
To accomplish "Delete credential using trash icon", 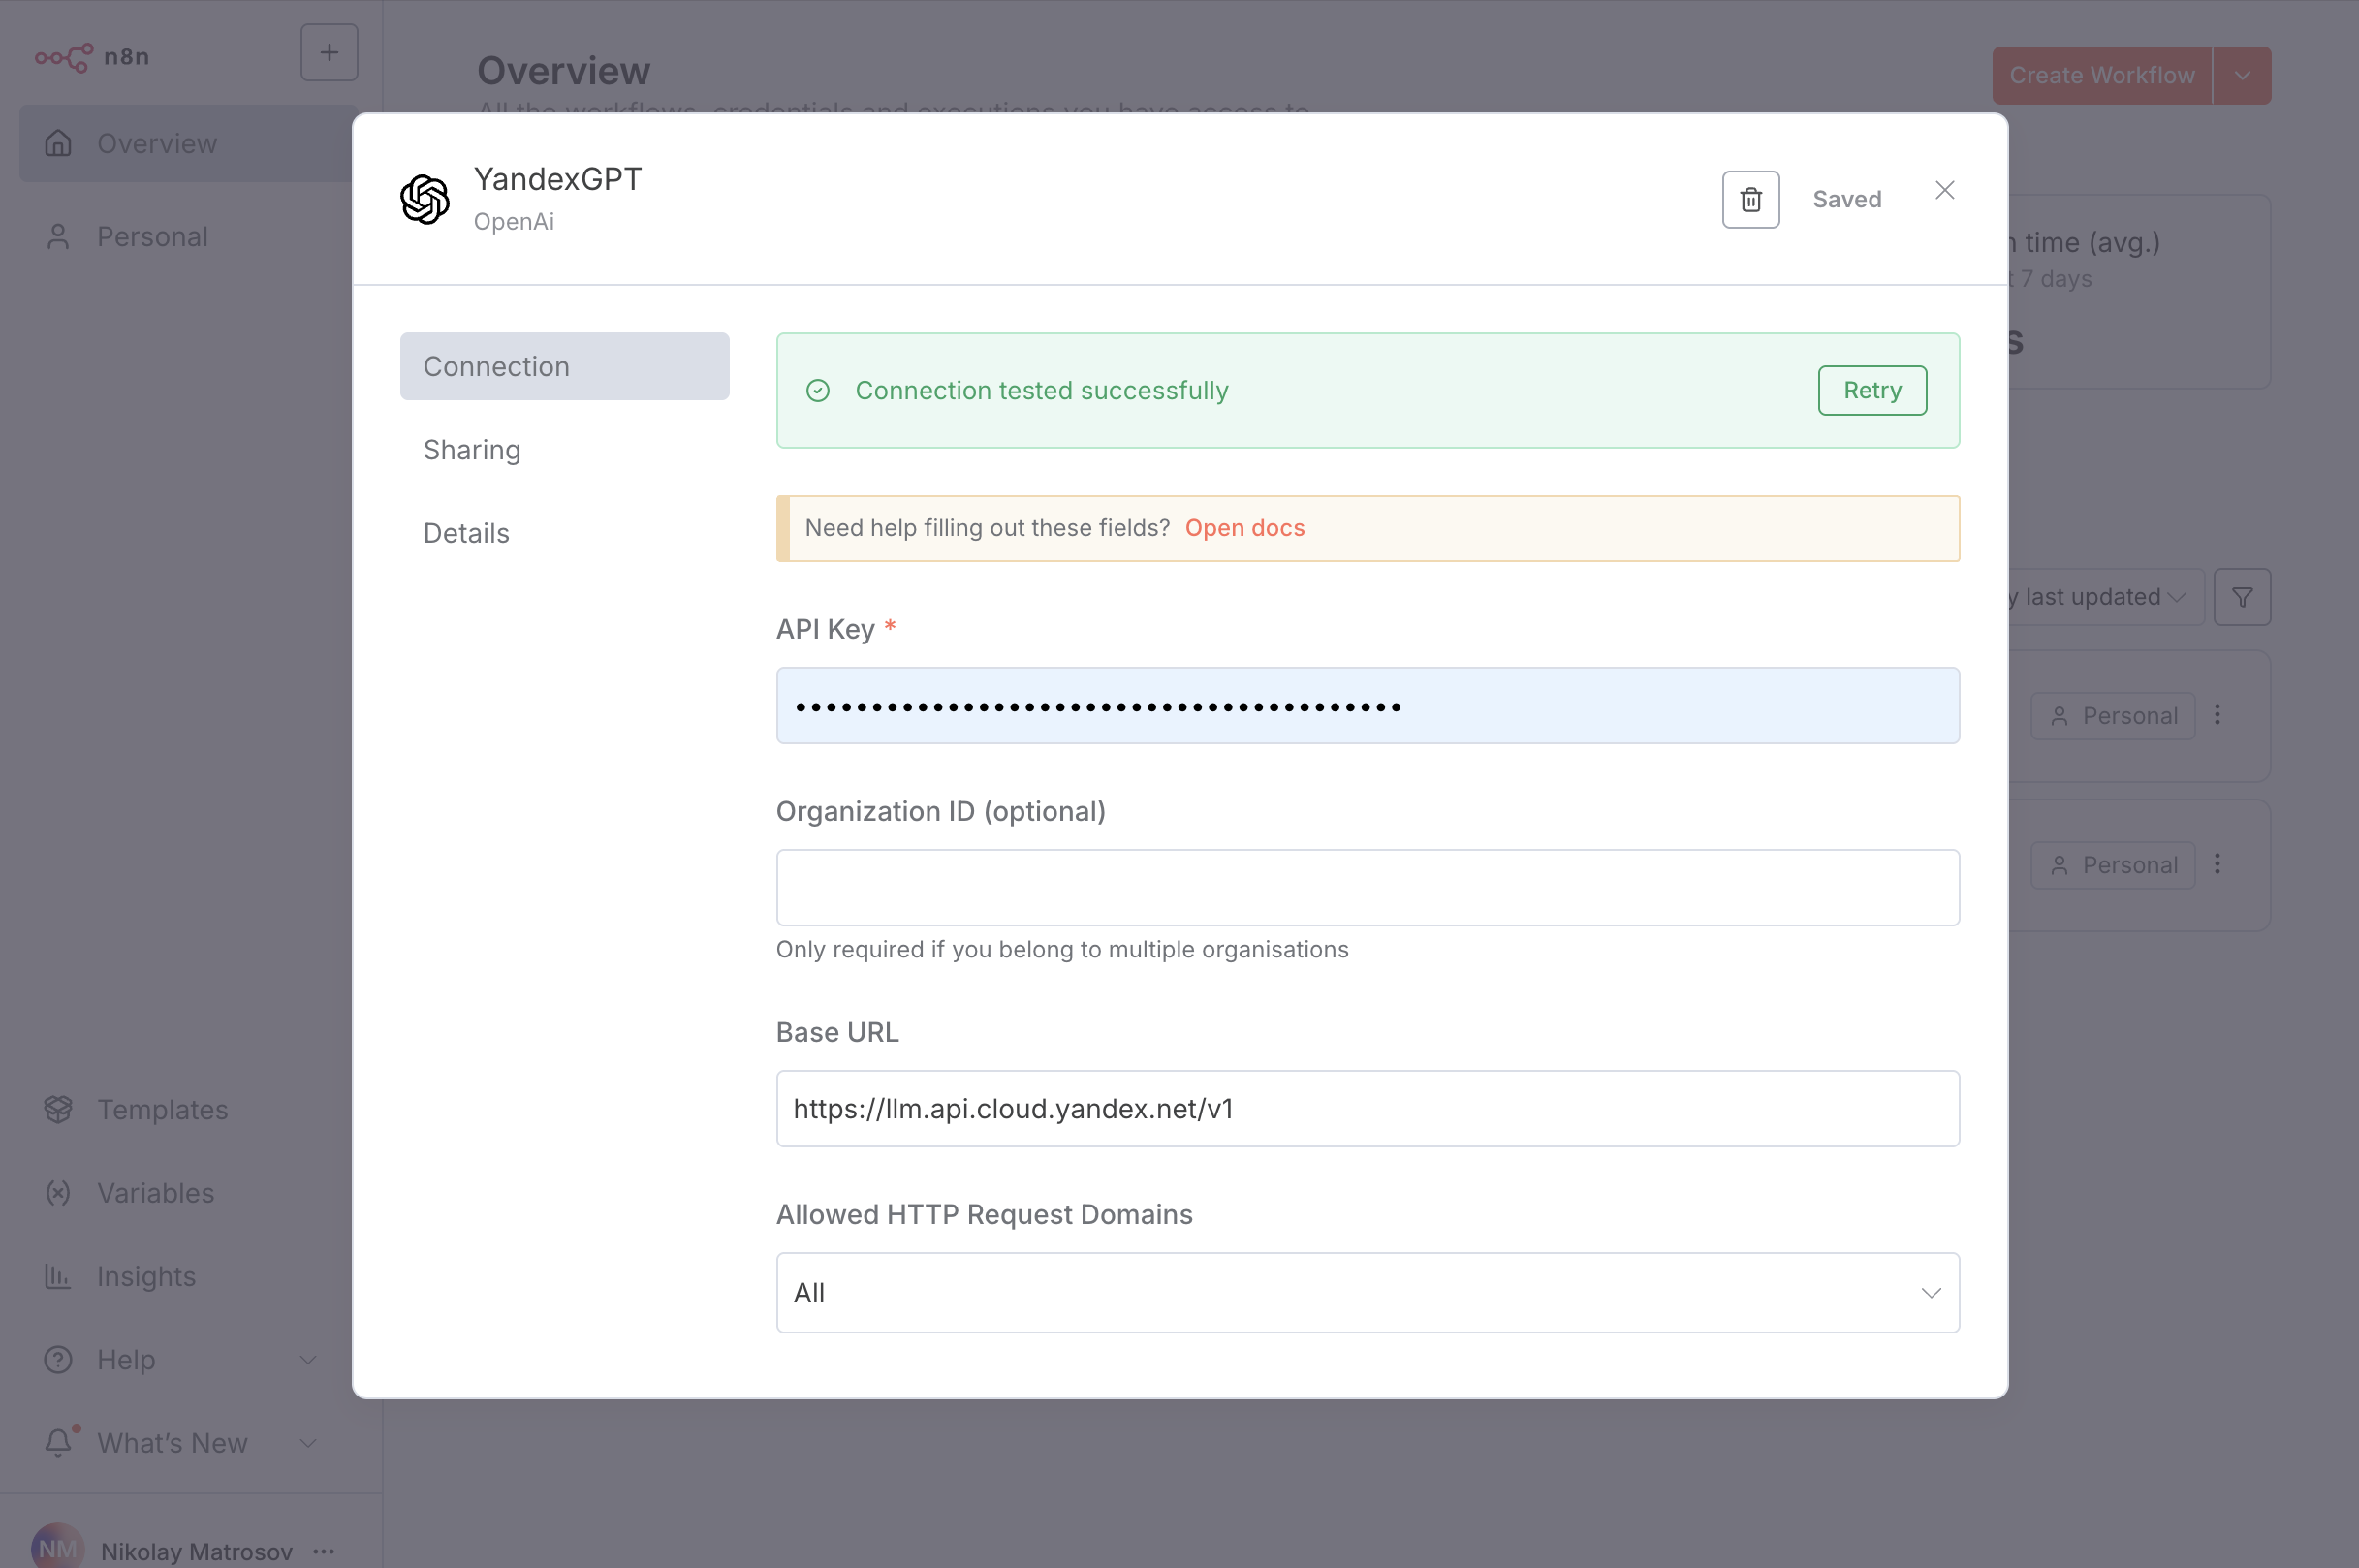I will coord(1750,200).
